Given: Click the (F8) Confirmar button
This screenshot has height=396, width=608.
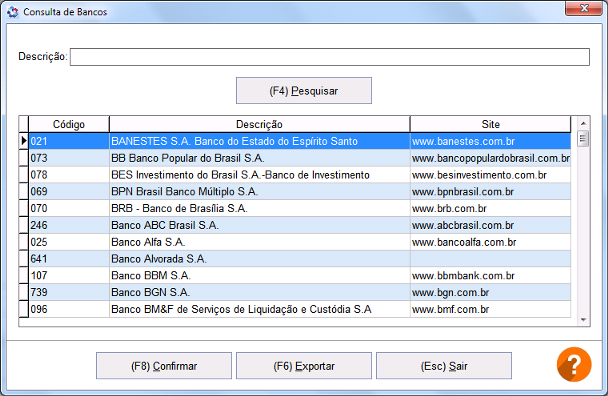Looking at the screenshot, I should point(164,366).
